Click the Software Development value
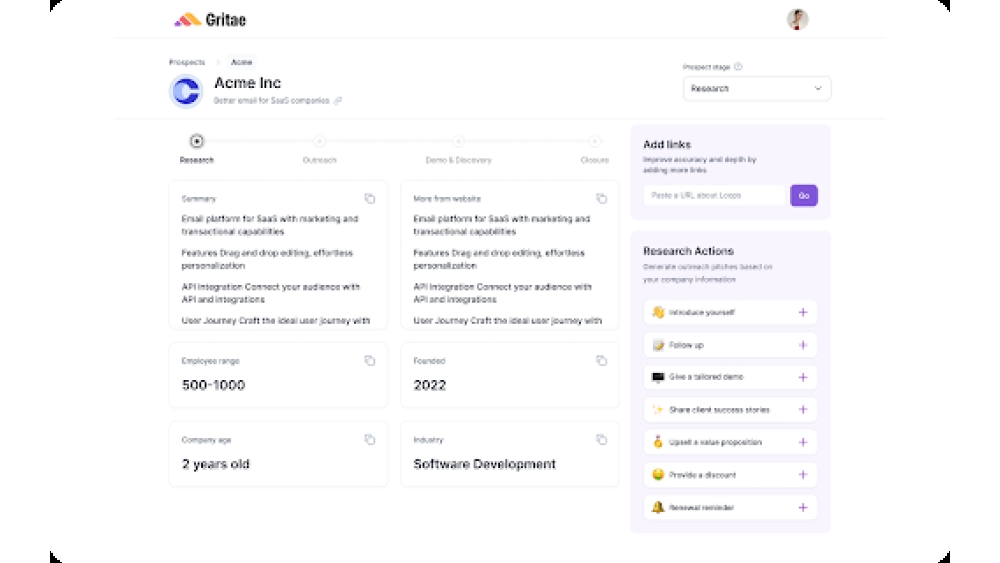Screen dimensions: 1000x563 coord(485,464)
